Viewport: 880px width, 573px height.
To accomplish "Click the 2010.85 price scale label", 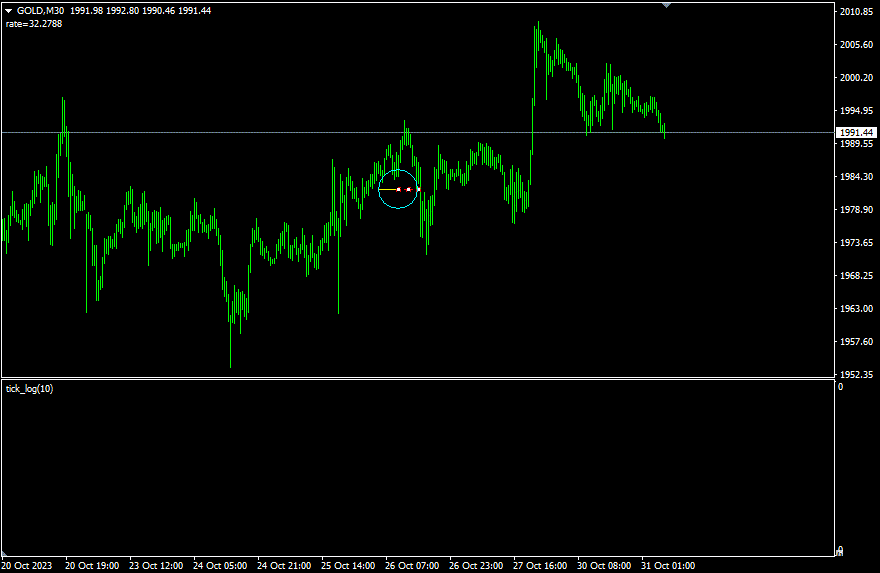I will click(856, 11).
